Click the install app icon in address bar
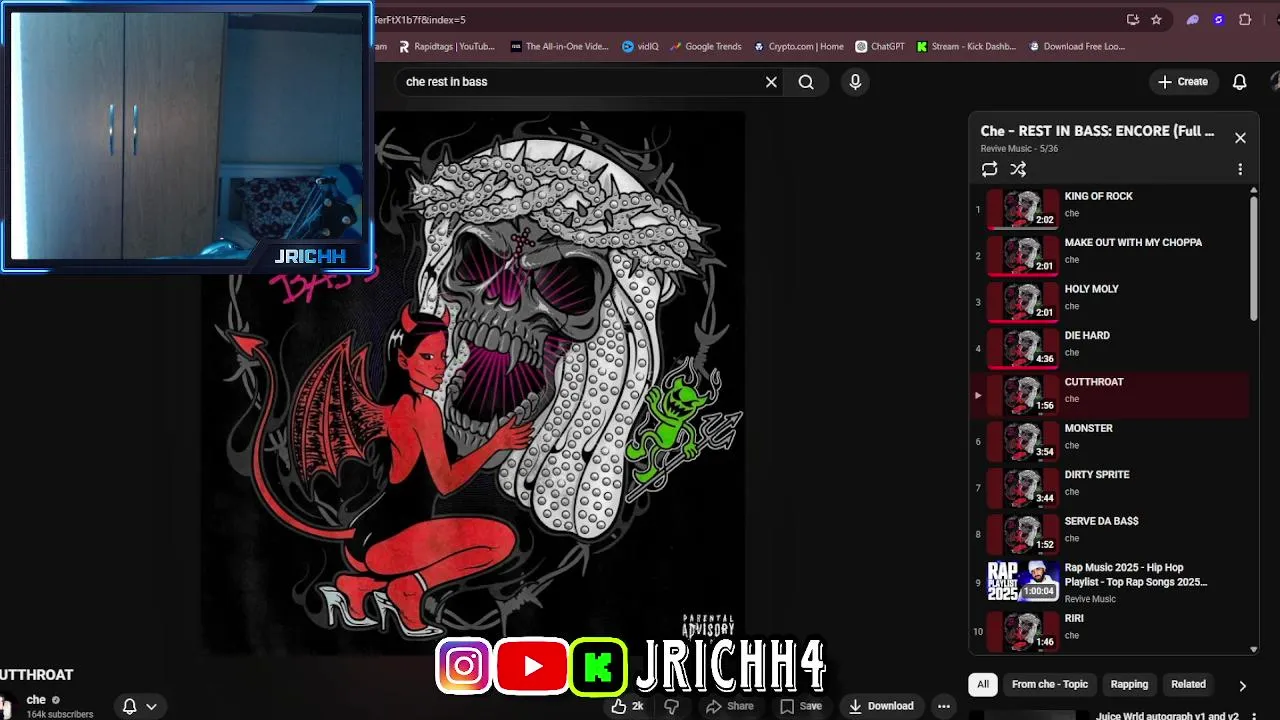Screen dimensions: 1280x720 (1132, 19)
